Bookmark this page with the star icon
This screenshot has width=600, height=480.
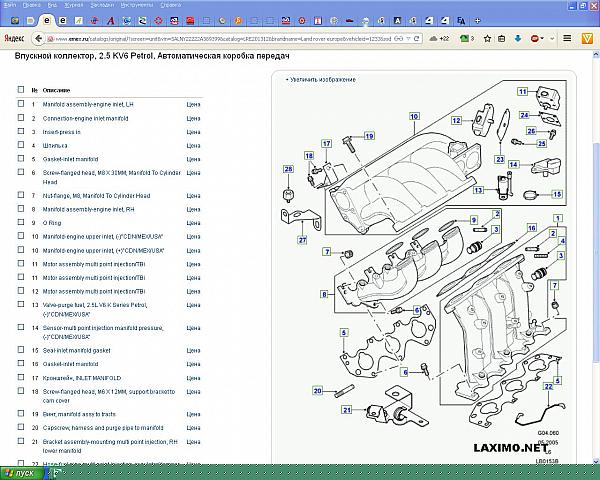487,39
